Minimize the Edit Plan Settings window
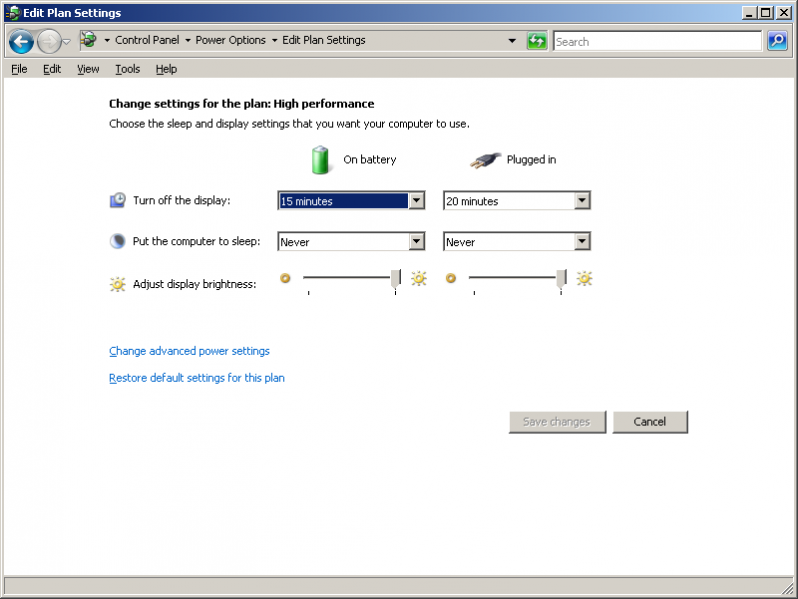The height and width of the screenshot is (599, 798). [x=749, y=13]
